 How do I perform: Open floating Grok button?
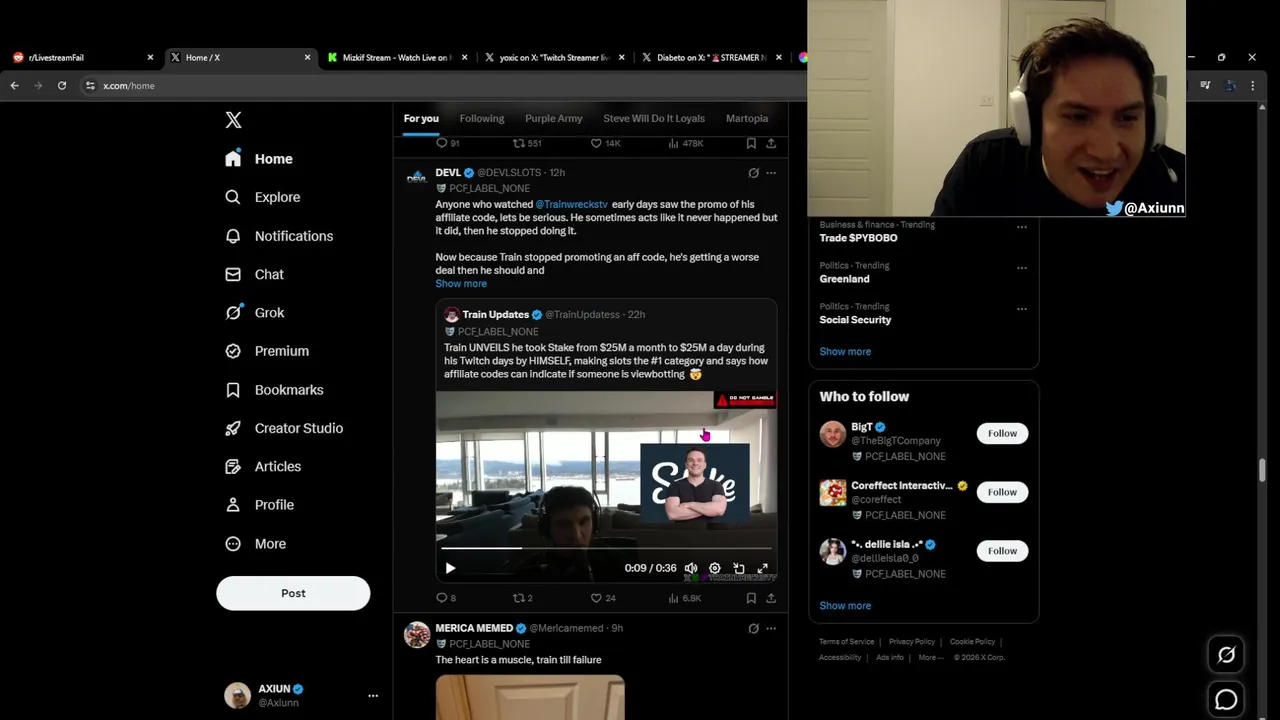[1226, 655]
